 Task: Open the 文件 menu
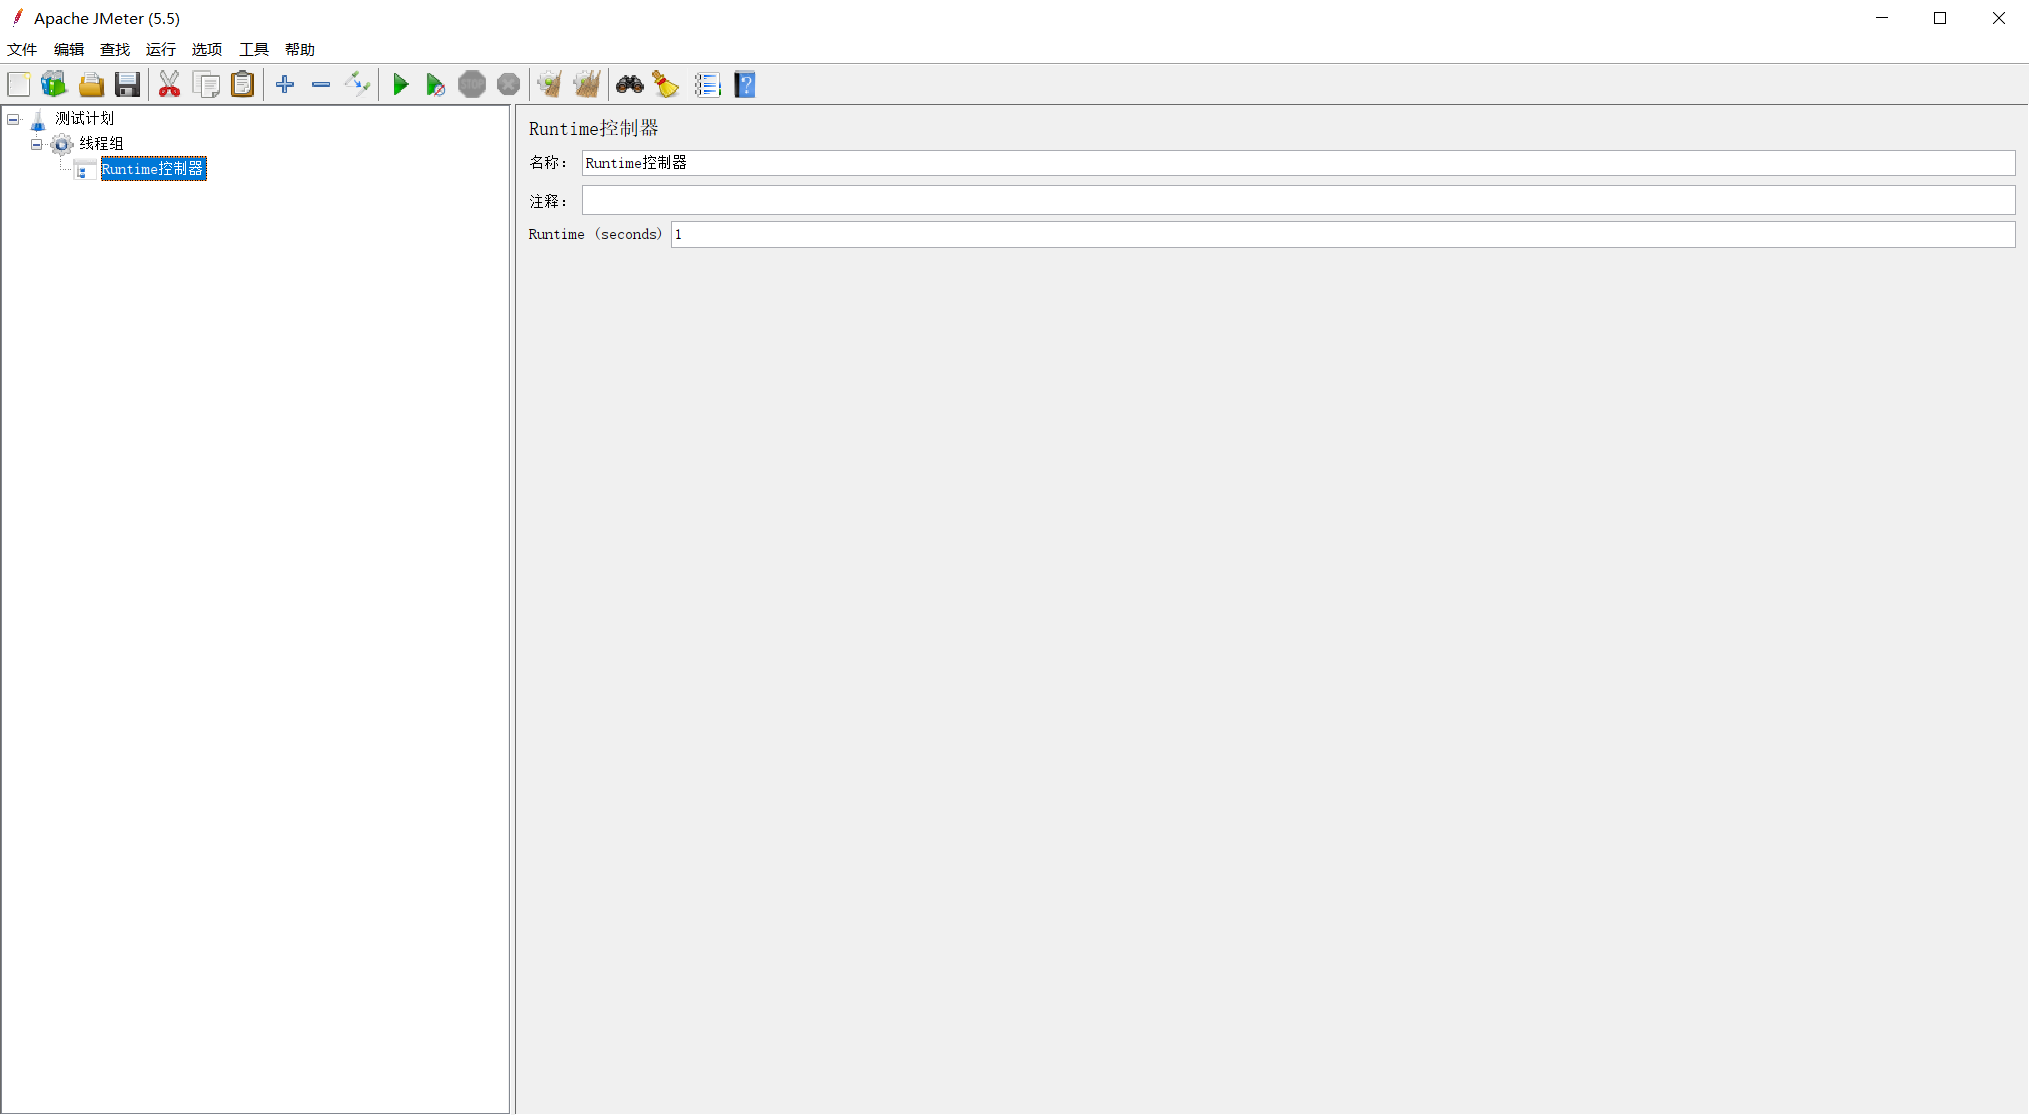click(x=22, y=49)
